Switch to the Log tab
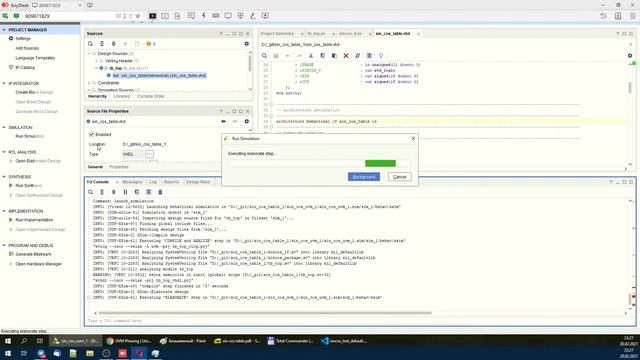 coord(153,182)
